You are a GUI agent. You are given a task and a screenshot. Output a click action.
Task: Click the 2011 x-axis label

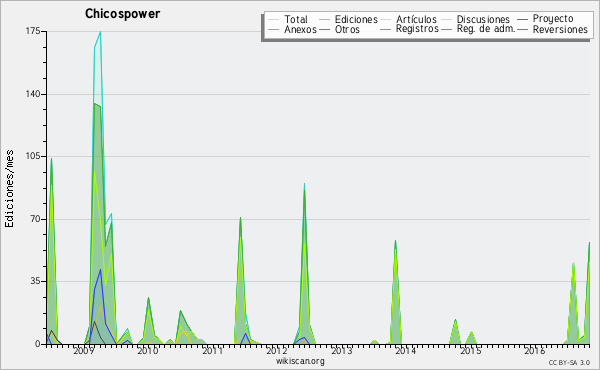[x=212, y=351]
